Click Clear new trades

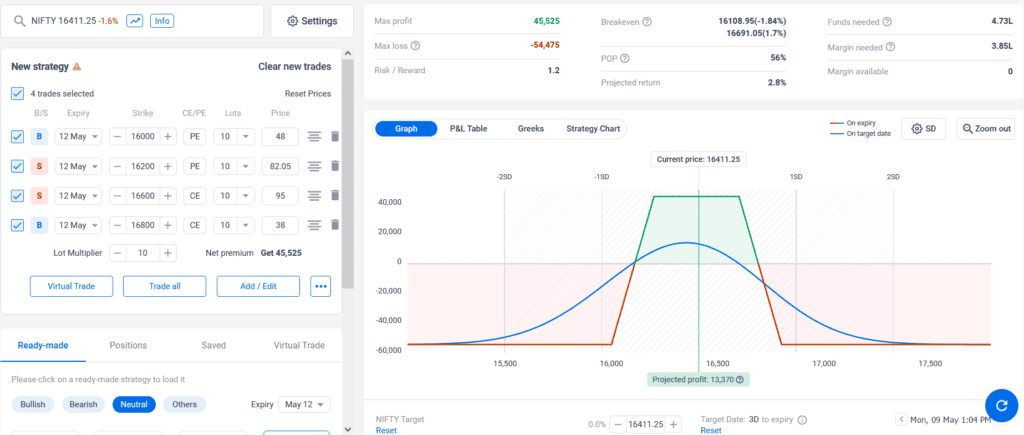(x=295, y=67)
